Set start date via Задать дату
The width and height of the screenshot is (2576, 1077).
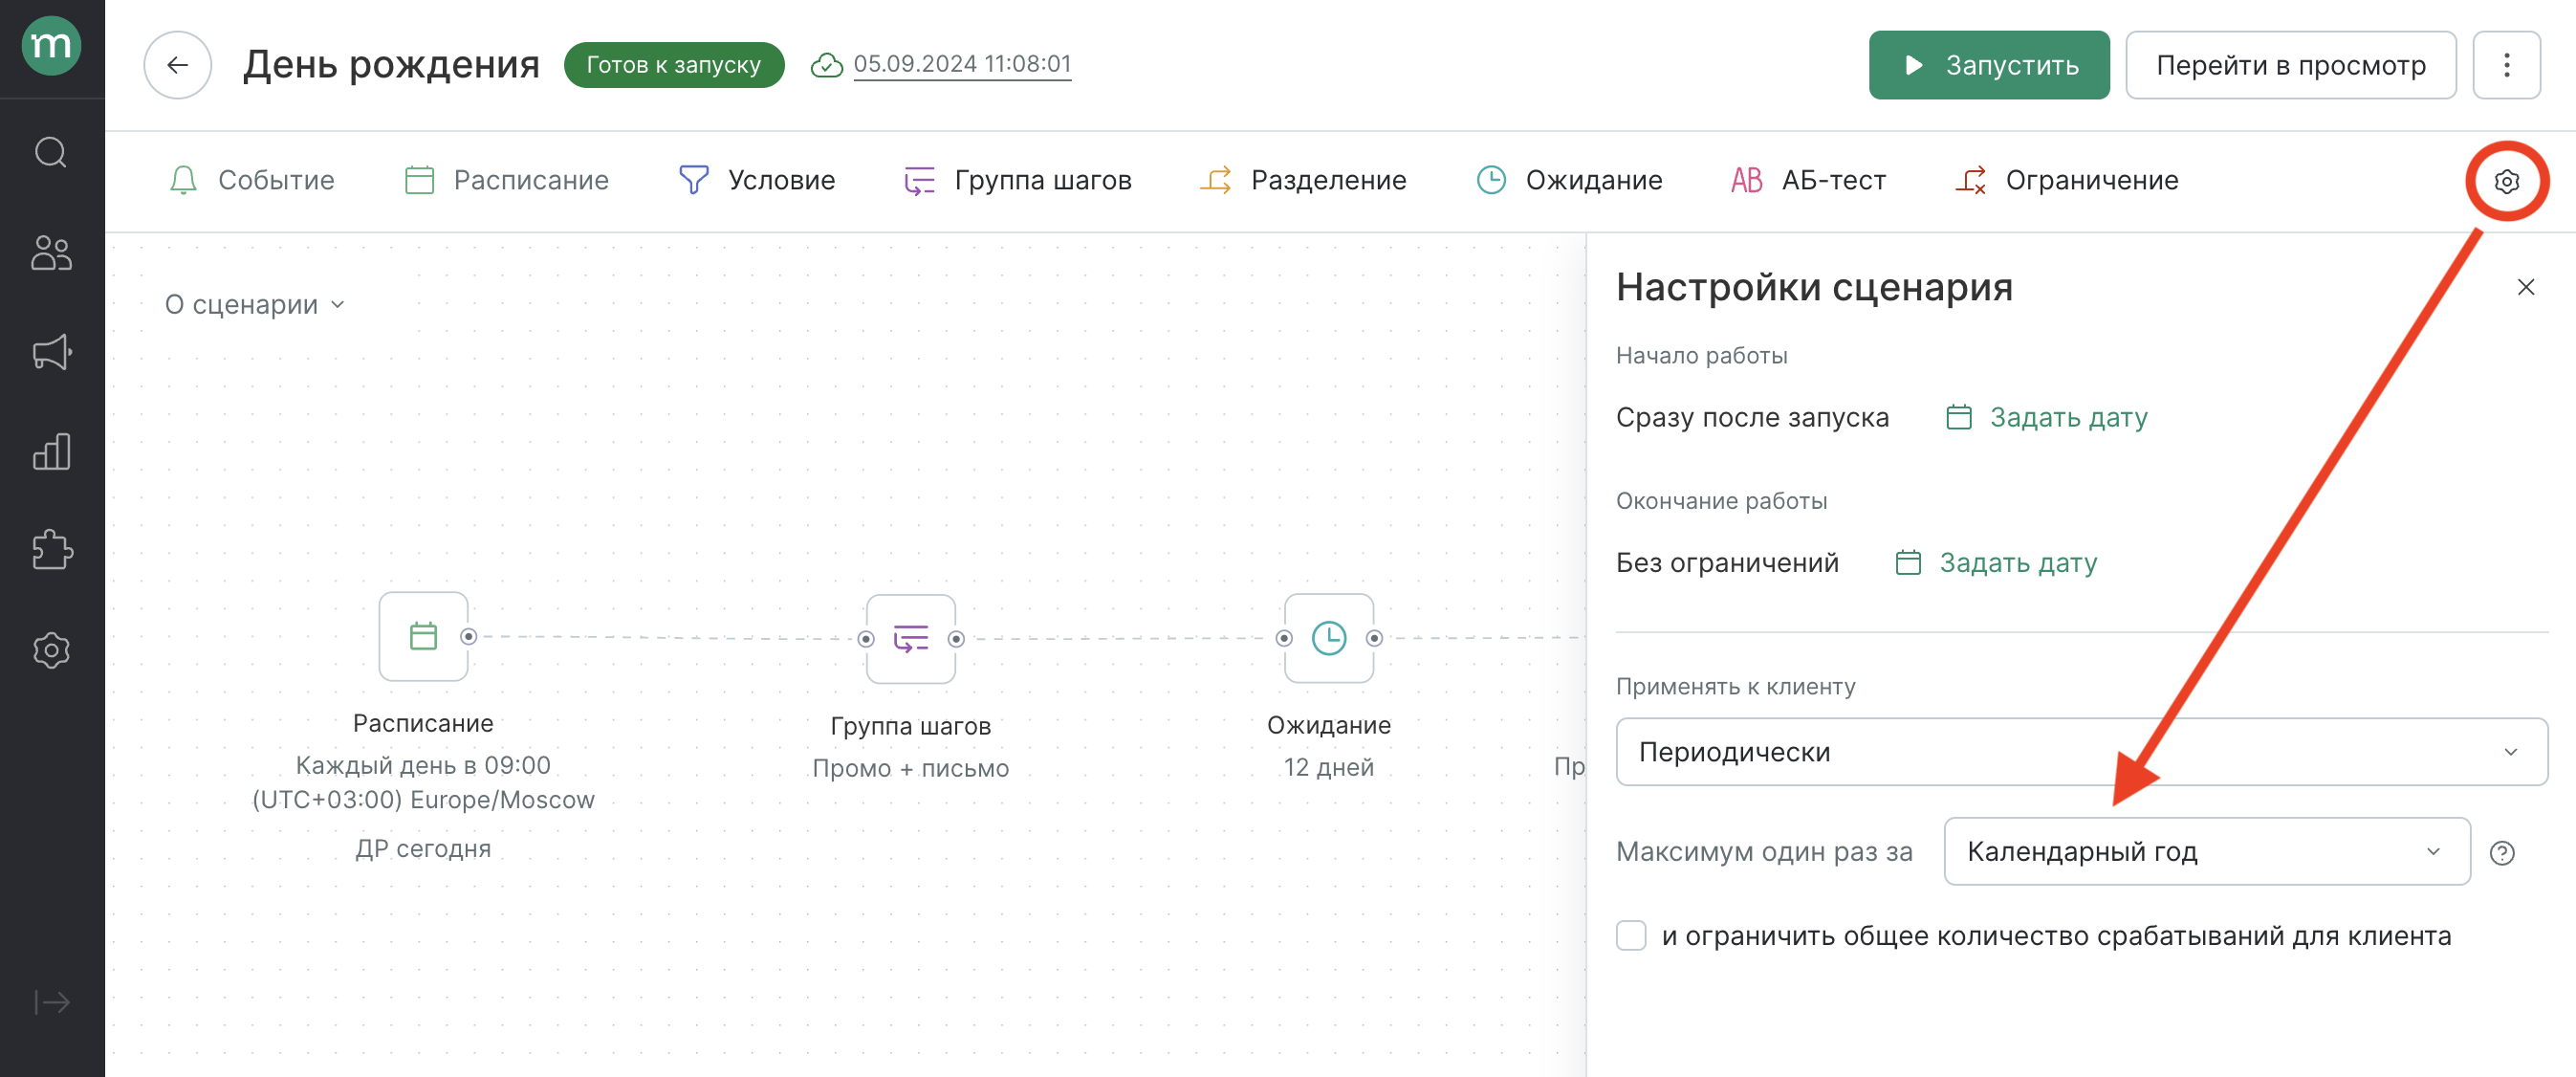point(2046,417)
